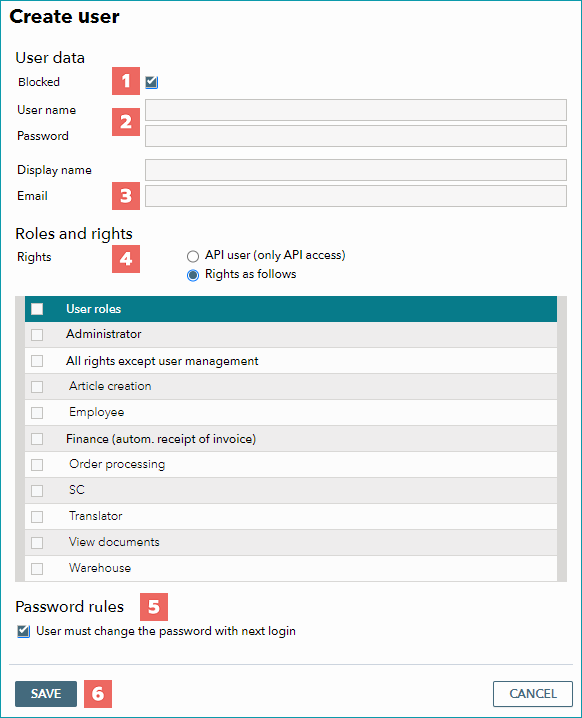Screen dimensions: 582x718
Task: Enable All rights except user management role
Action: (x=37, y=361)
